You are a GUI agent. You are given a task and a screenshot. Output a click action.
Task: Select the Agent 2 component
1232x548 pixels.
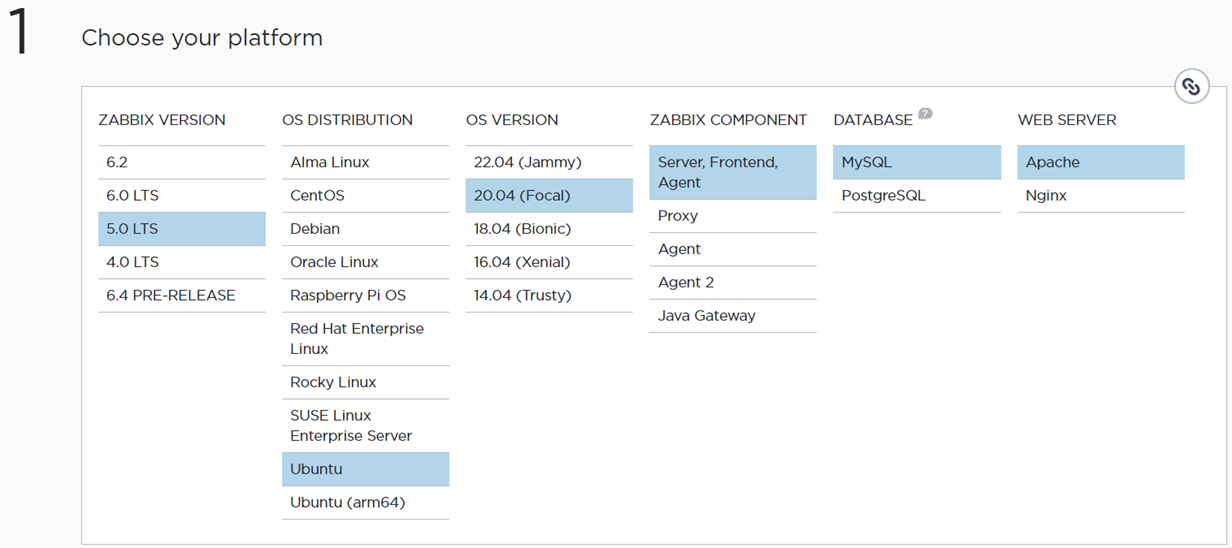(x=733, y=282)
